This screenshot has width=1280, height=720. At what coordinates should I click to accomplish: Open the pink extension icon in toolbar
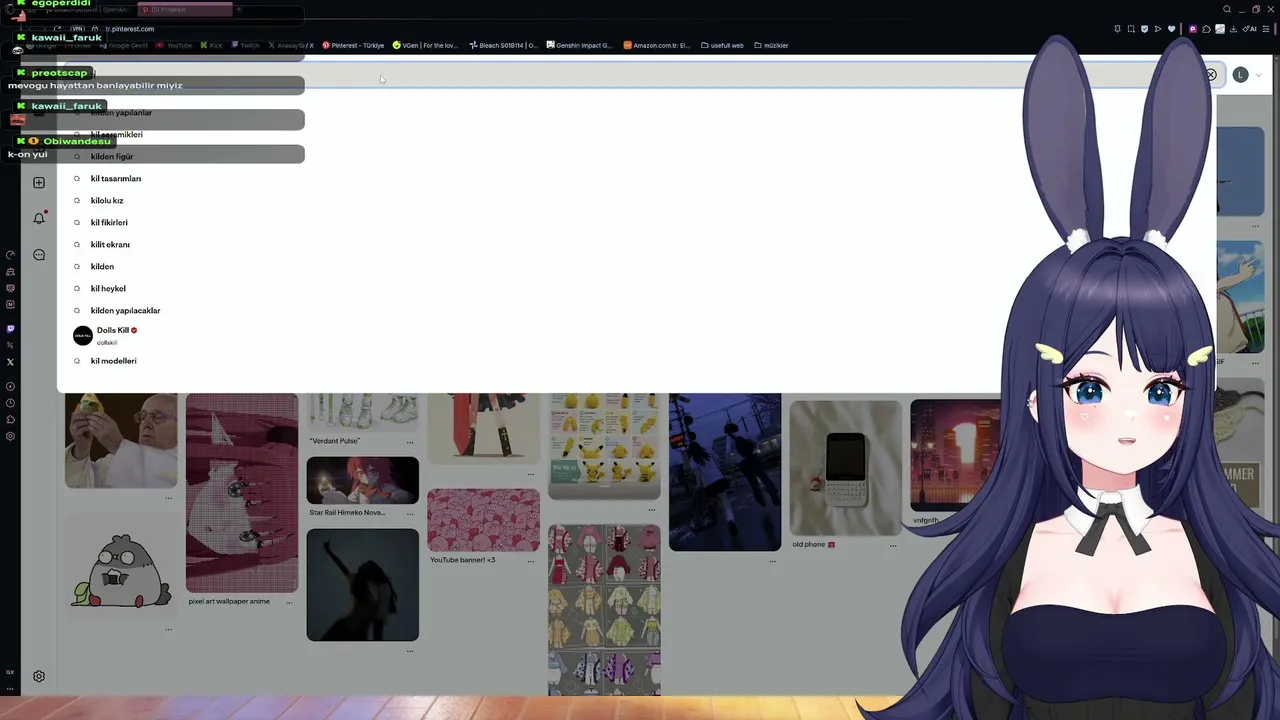[1192, 29]
